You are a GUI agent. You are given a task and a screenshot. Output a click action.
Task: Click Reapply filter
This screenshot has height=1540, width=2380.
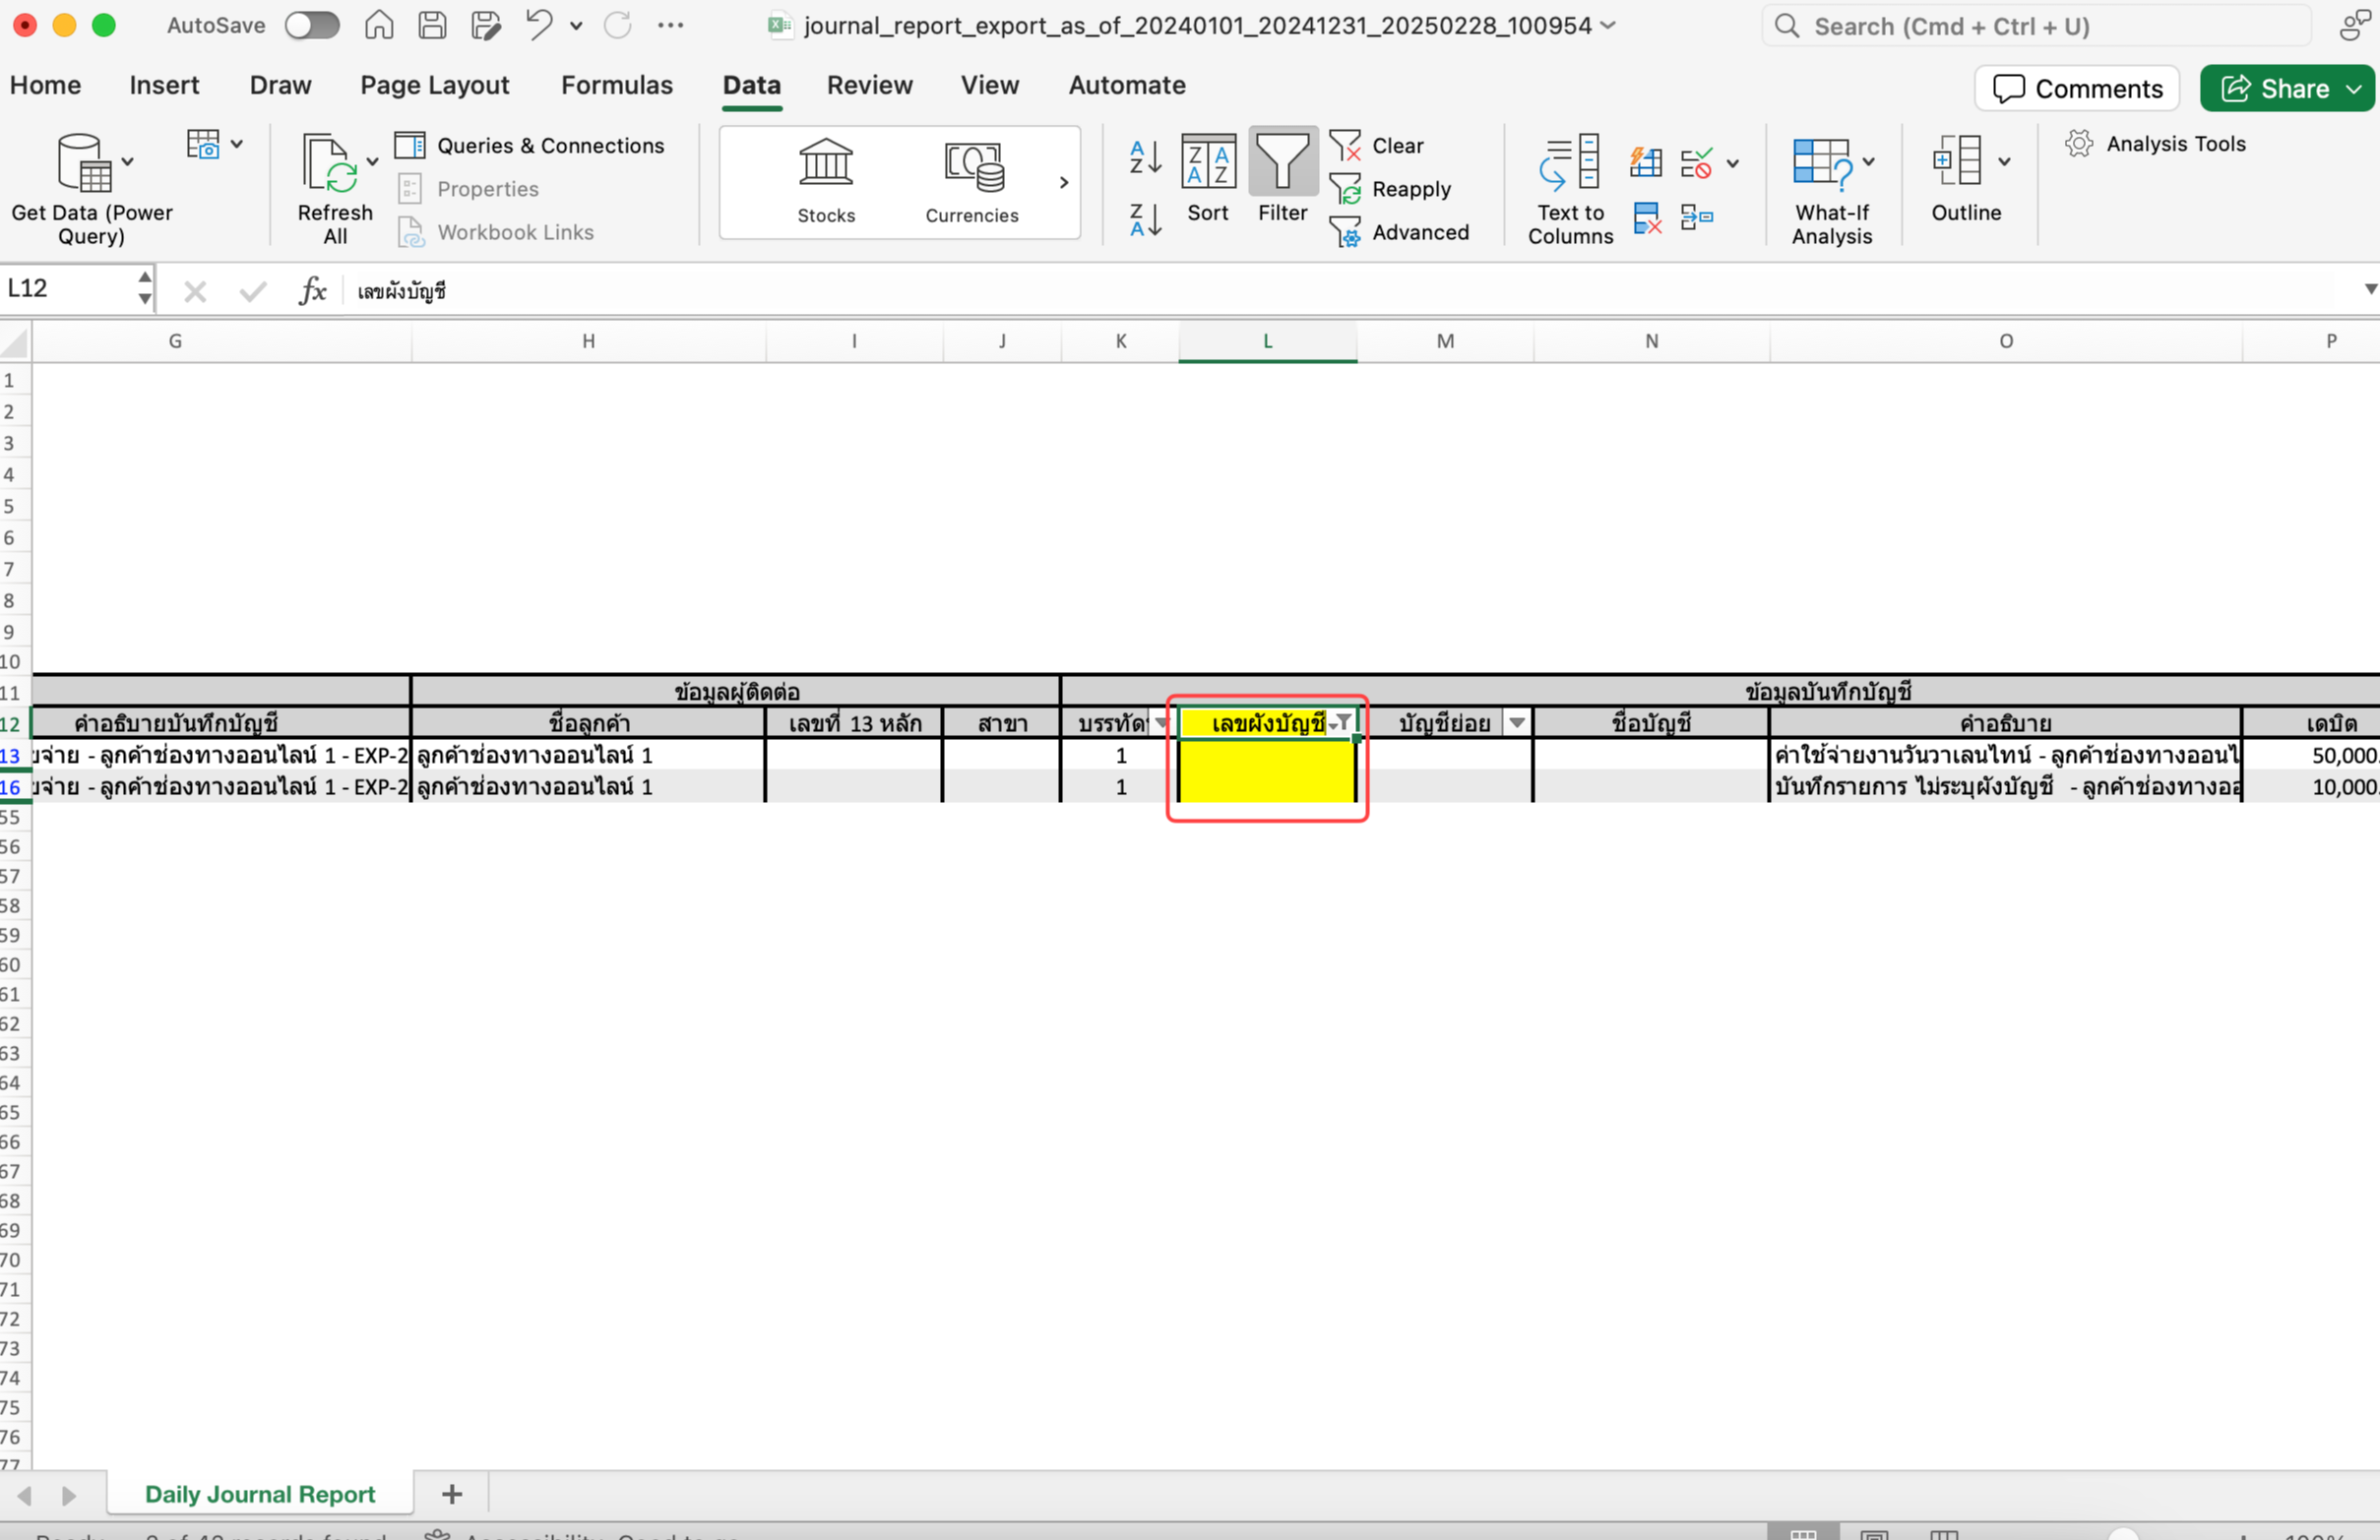pos(1391,189)
